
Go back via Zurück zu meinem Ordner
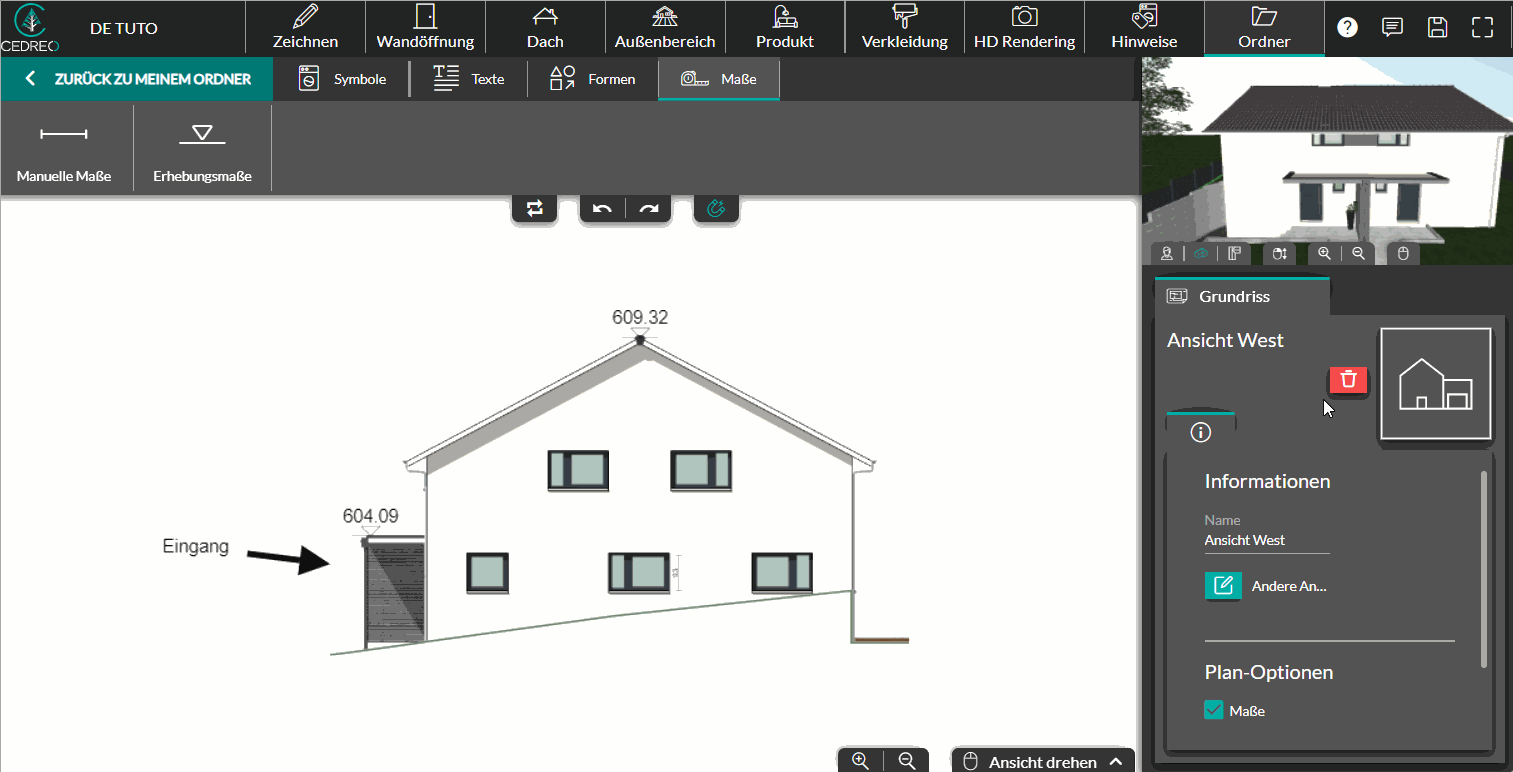pos(137,79)
